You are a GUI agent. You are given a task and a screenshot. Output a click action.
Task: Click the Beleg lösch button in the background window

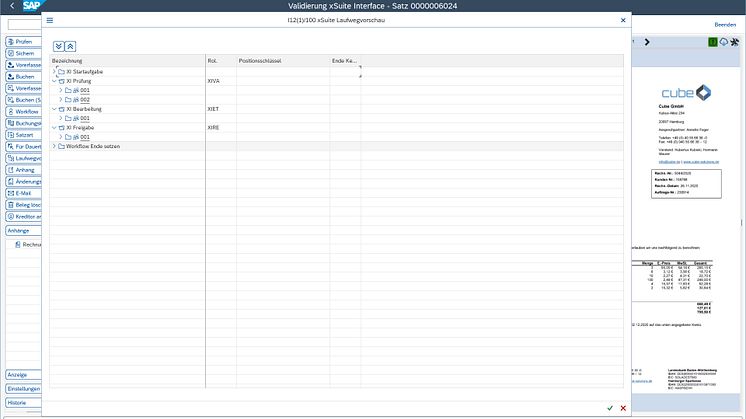pyautogui.click(x=23, y=205)
